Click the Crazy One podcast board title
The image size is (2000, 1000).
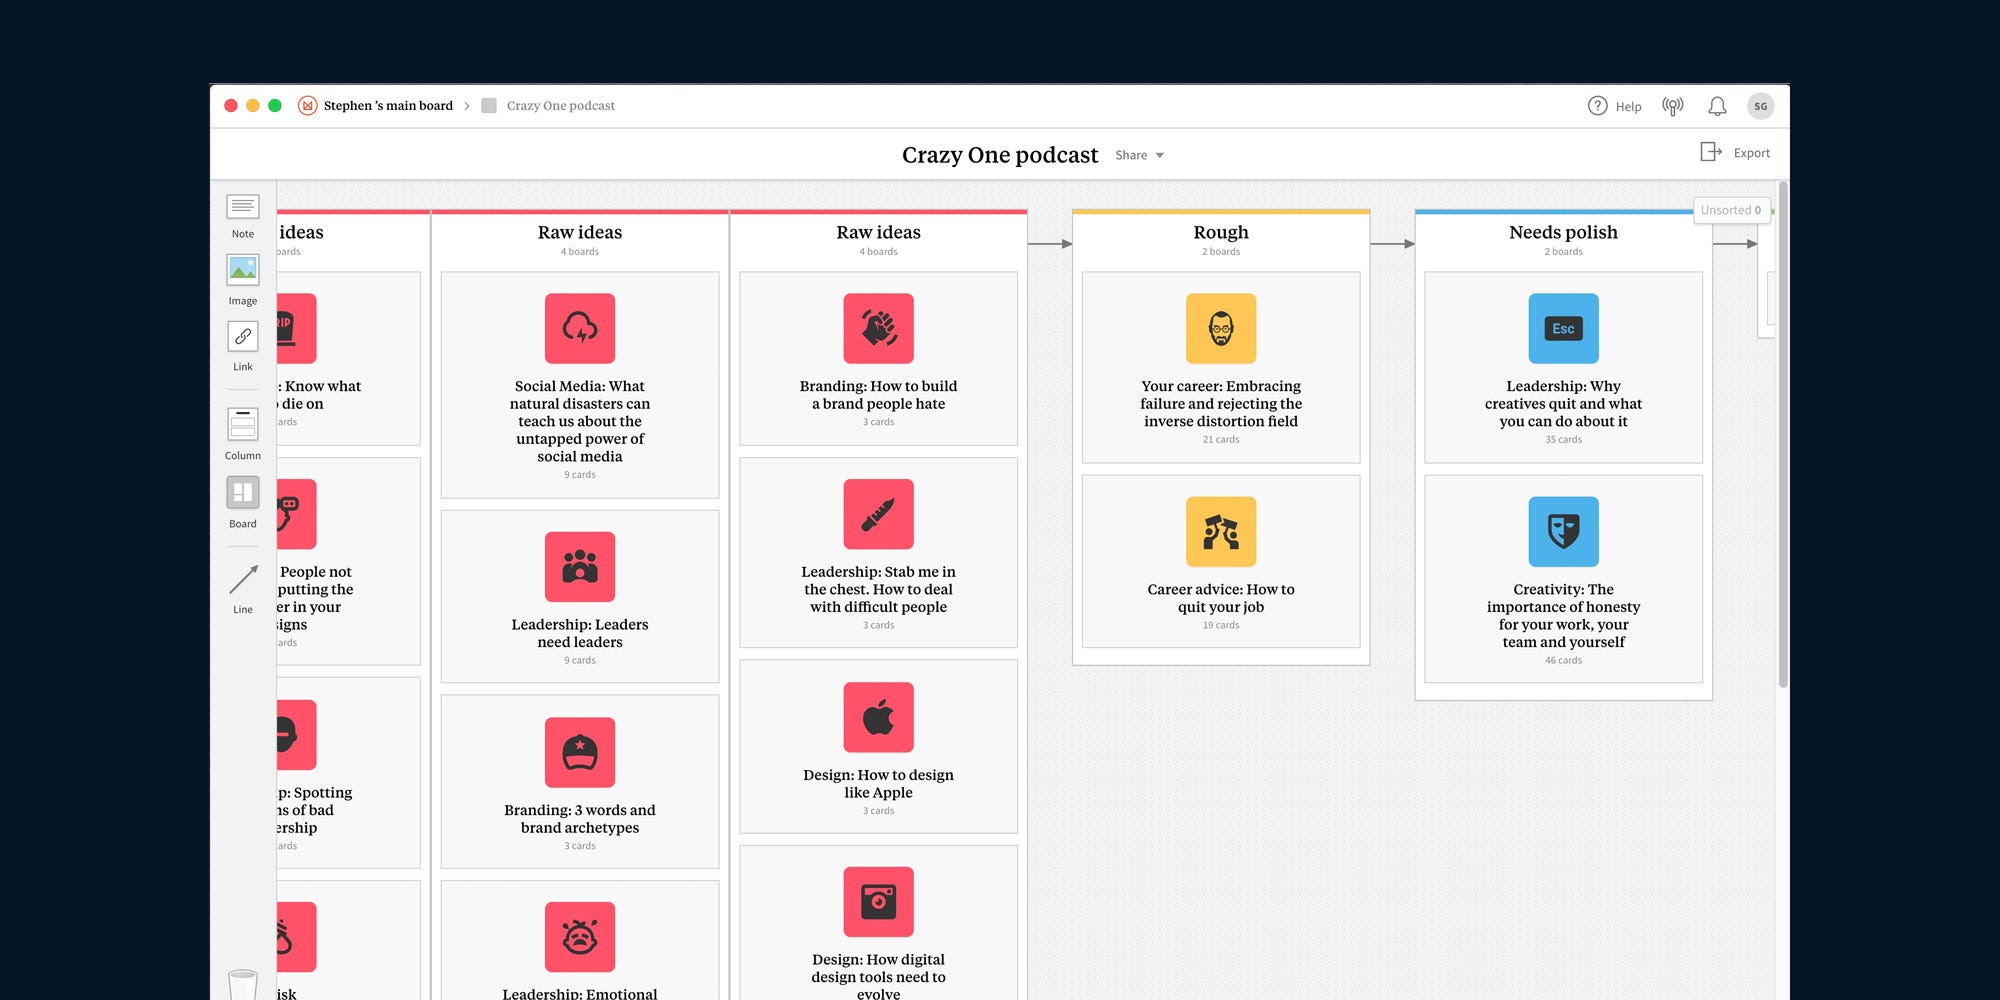(x=1000, y=155)
